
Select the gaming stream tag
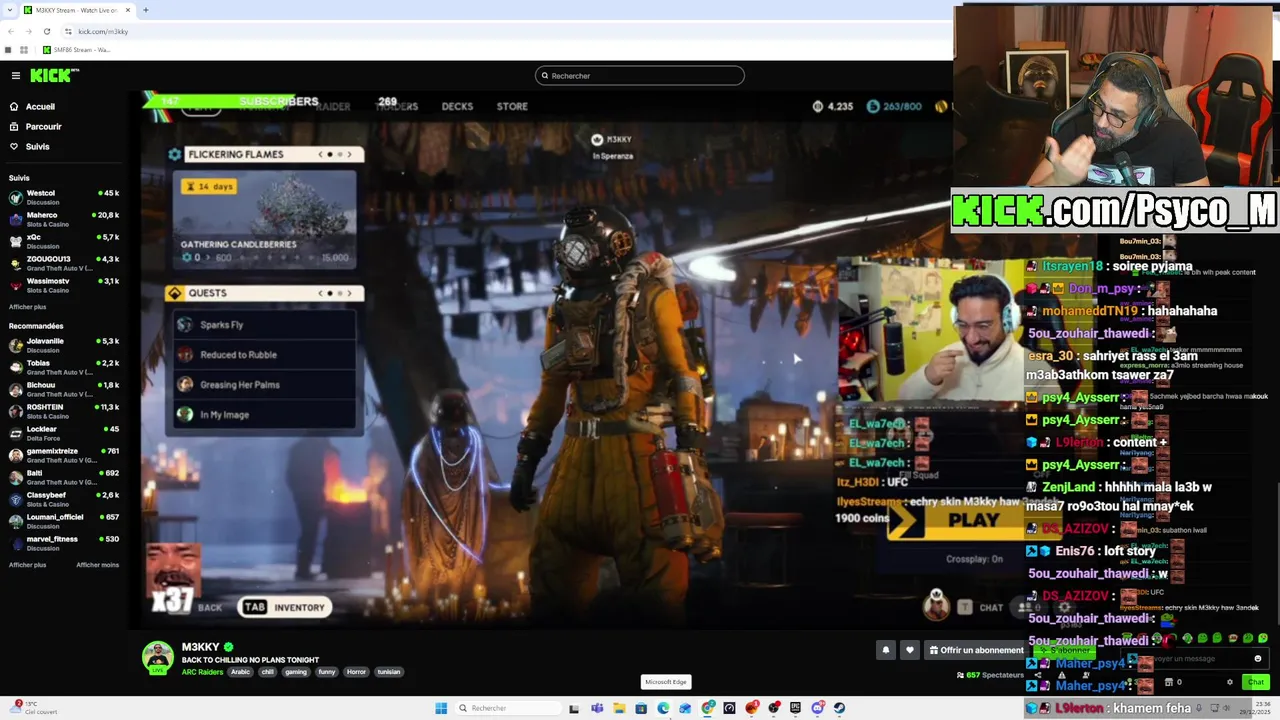pos(295,672)
